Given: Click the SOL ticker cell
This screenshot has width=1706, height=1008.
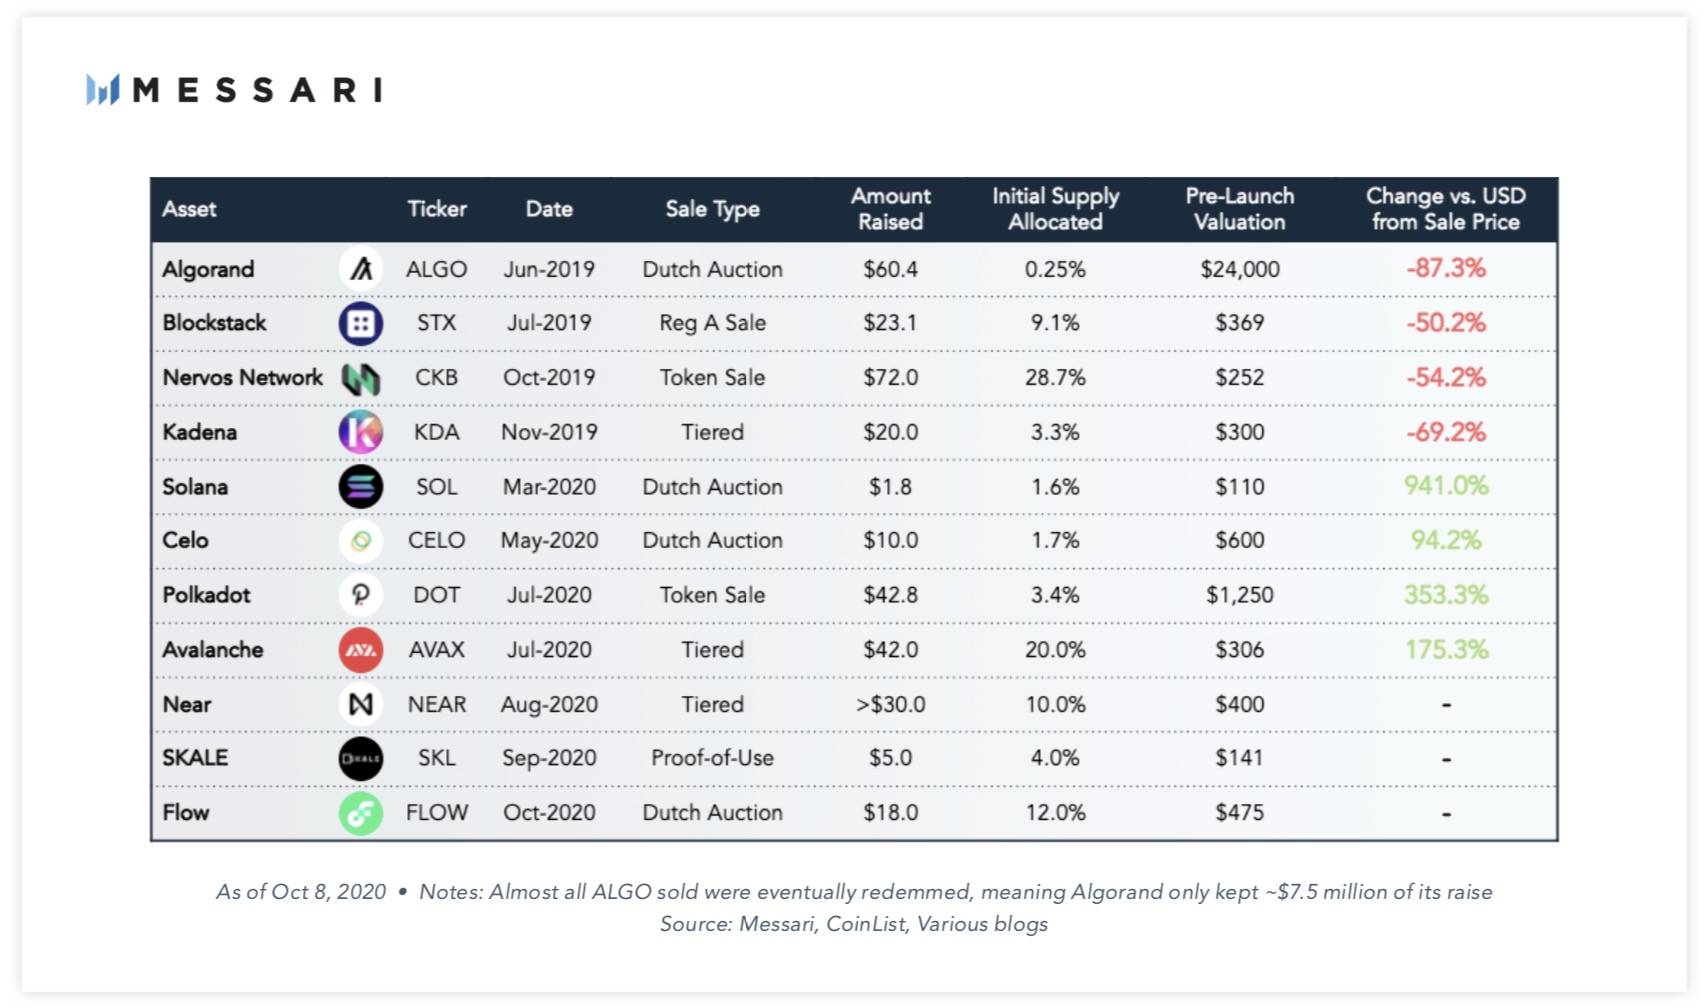Looking at the screenshot, I should [436, 487].
